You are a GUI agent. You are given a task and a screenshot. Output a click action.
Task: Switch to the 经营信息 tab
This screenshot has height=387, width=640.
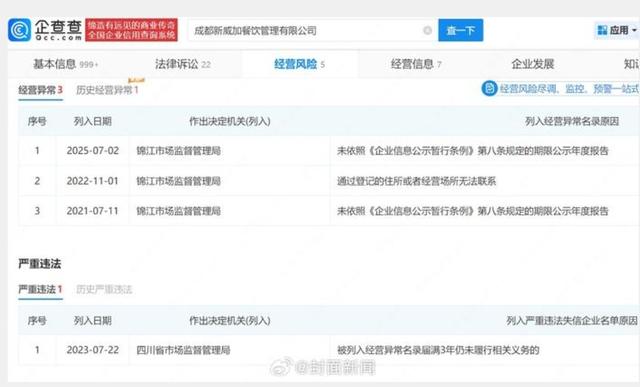point(416,64)
